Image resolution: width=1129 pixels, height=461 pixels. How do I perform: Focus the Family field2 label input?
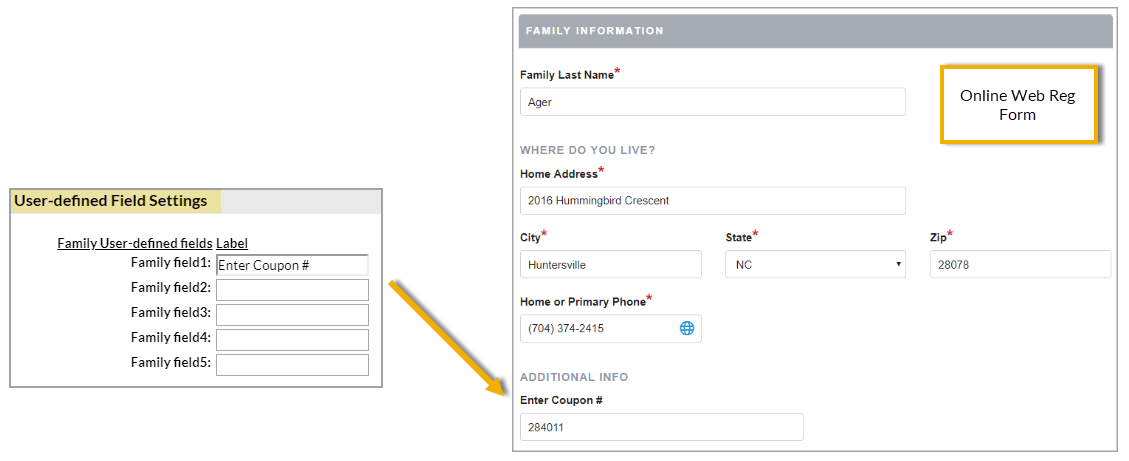(292, 290)
